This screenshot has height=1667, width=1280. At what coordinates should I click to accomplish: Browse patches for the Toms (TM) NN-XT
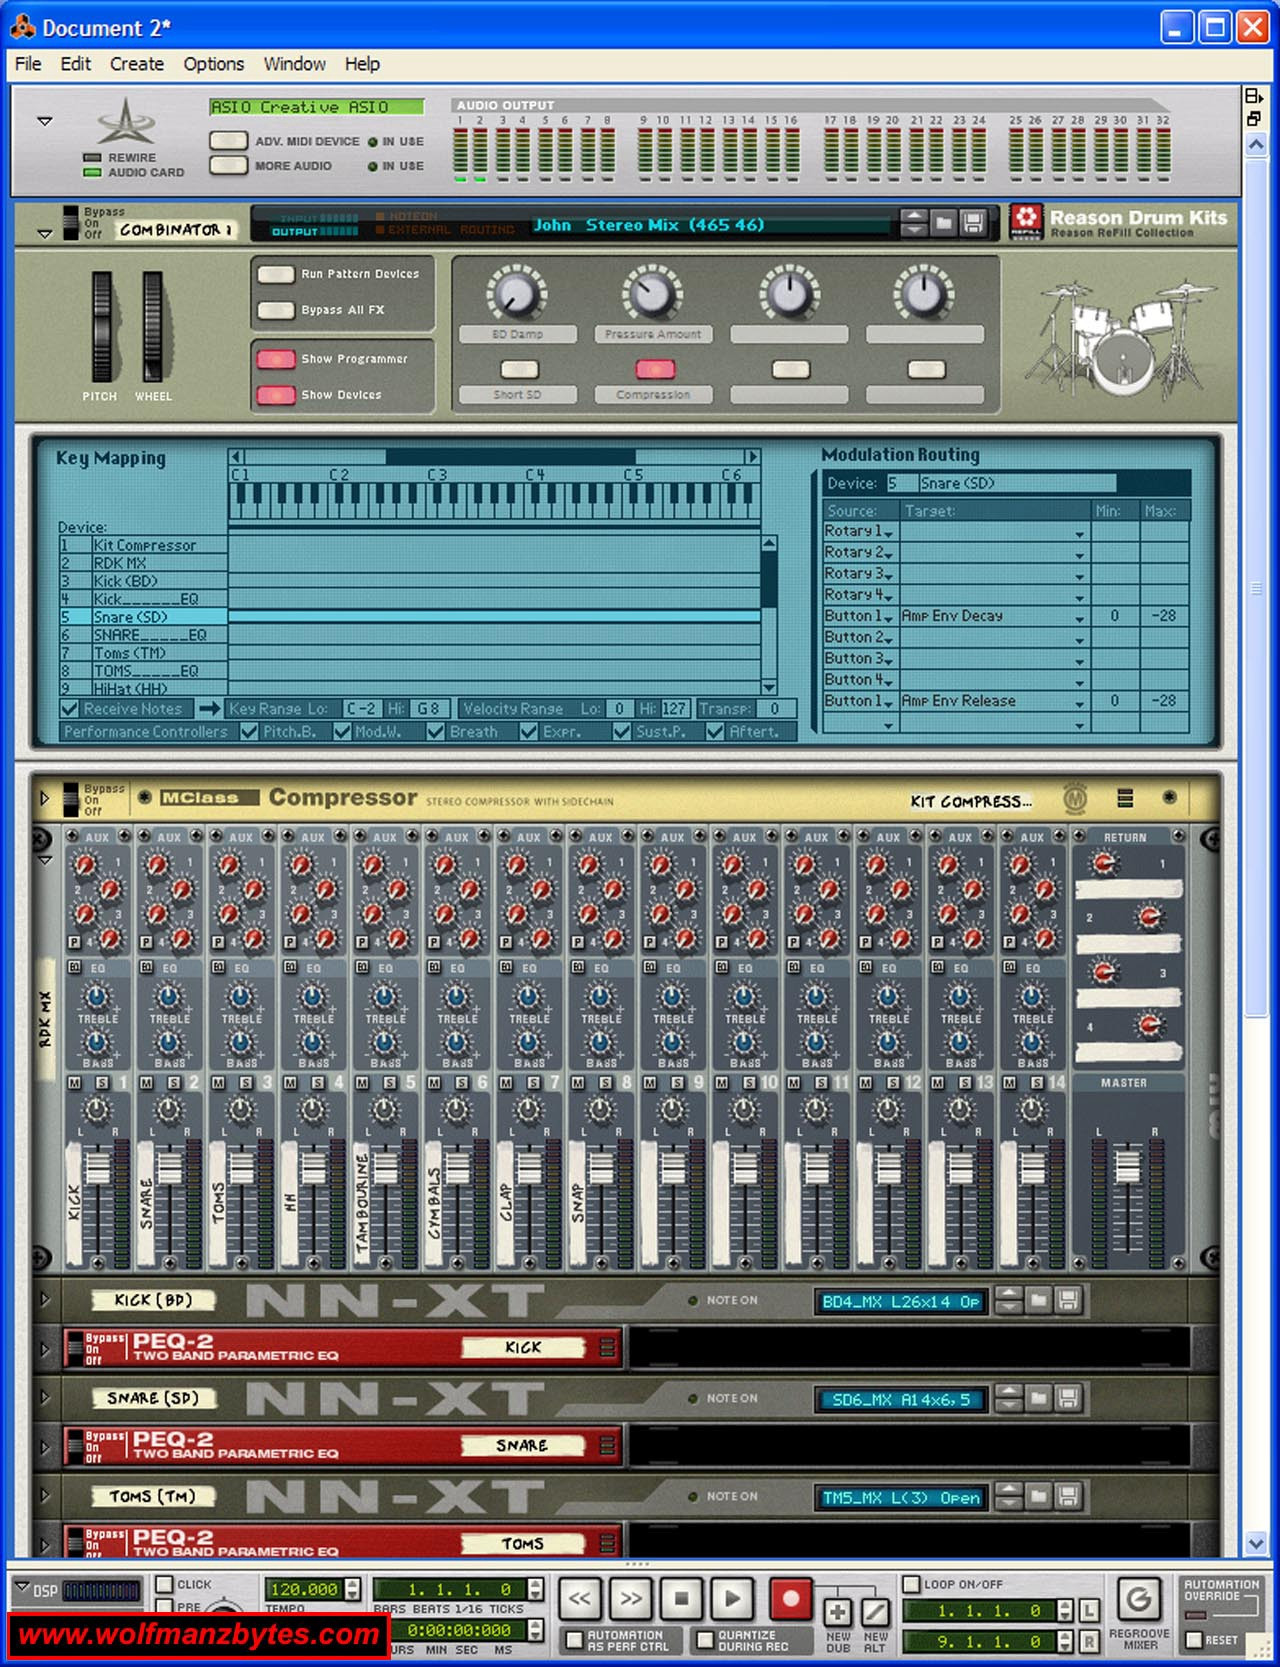[x=1039, y=1496]
